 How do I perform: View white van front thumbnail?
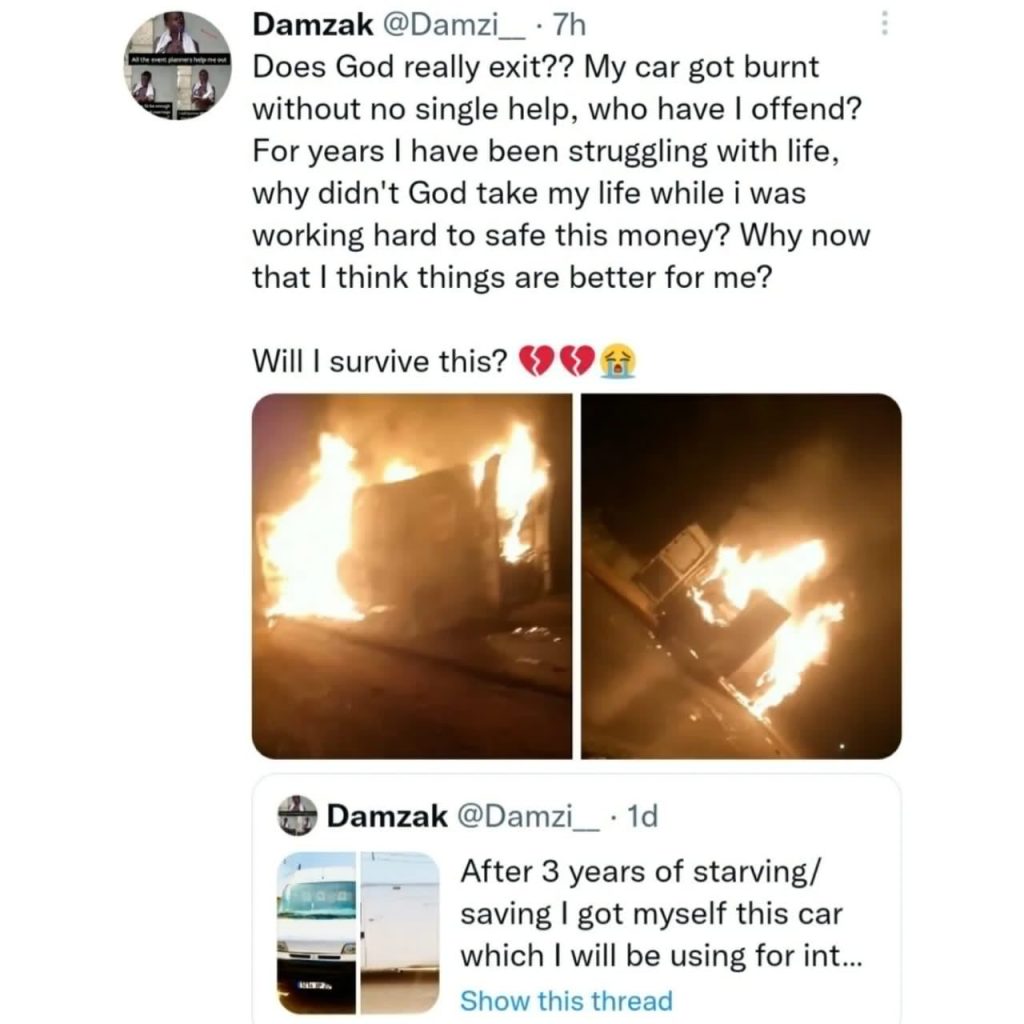click(x=317, y=932)
